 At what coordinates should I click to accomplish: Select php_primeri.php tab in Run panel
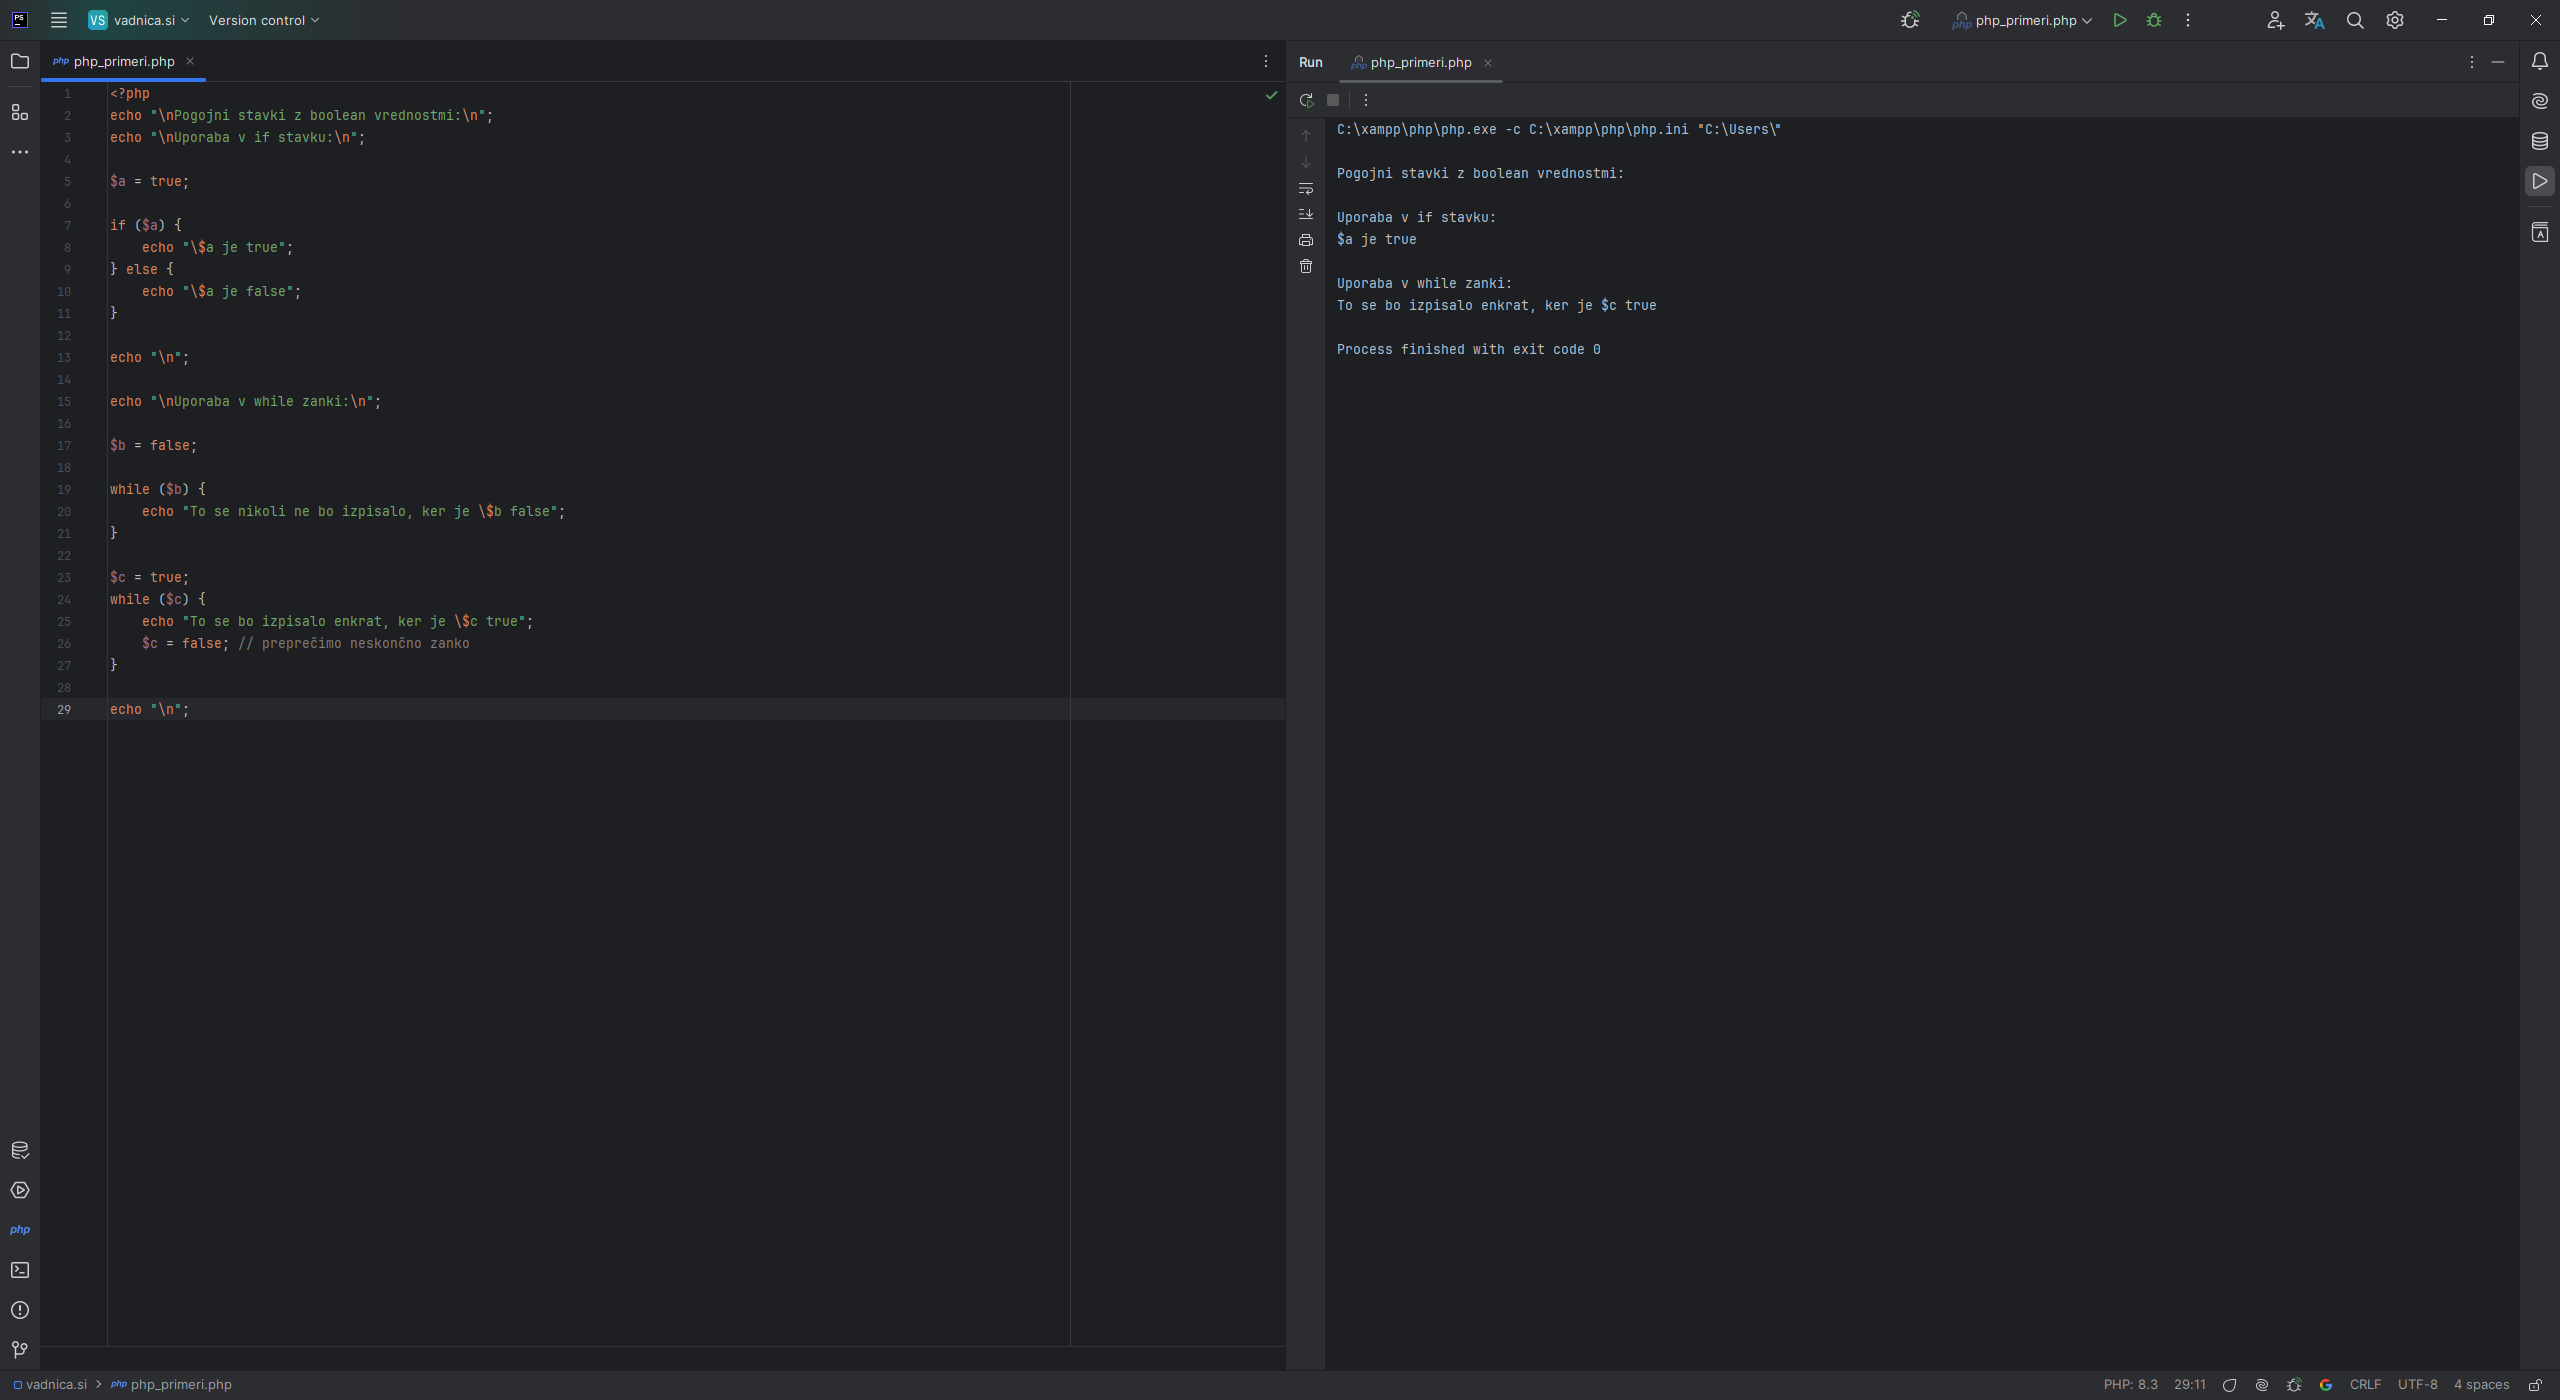(x=1420, y=62)
